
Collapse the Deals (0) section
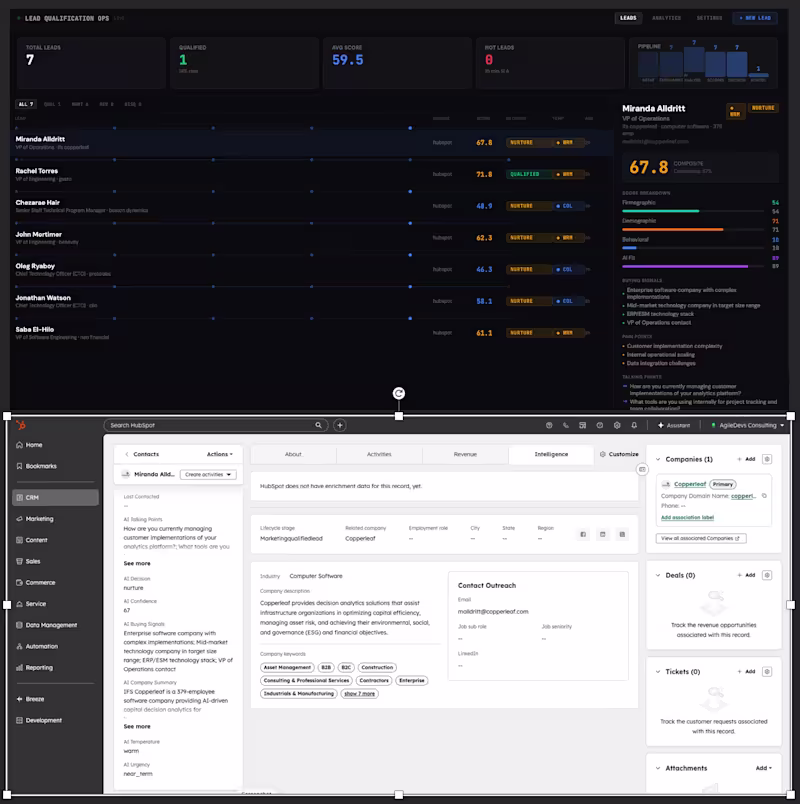[658, 575]
